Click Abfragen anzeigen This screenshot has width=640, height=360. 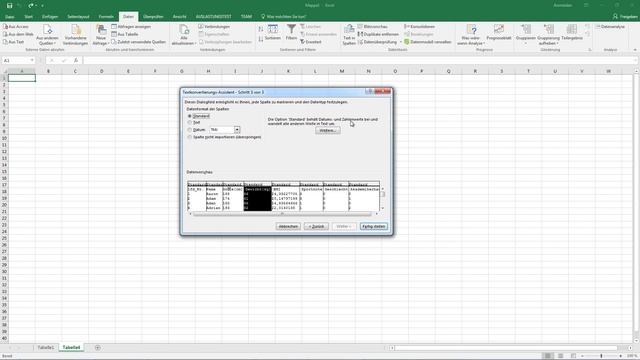[x=131, y=27]
